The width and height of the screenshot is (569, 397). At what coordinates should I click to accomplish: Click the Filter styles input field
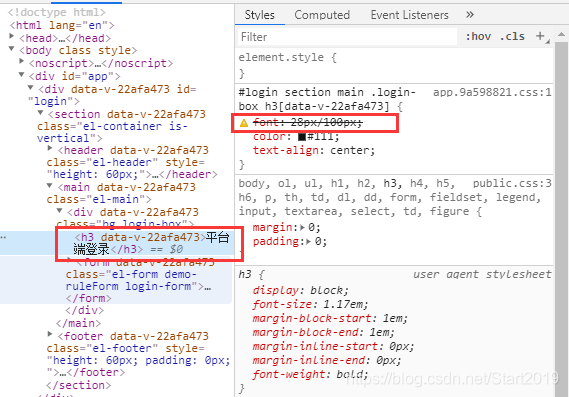pyautogui.click(x=347, y=37)
